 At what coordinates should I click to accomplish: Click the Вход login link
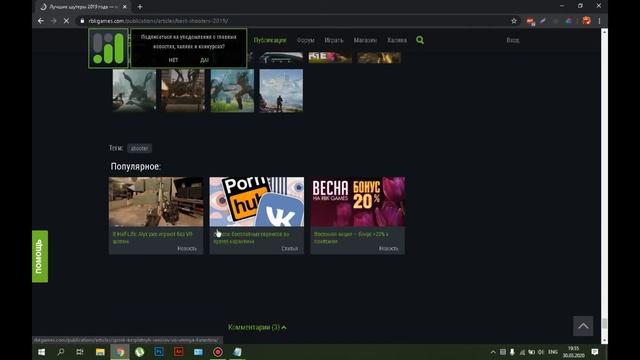click(x=513, y=40)
